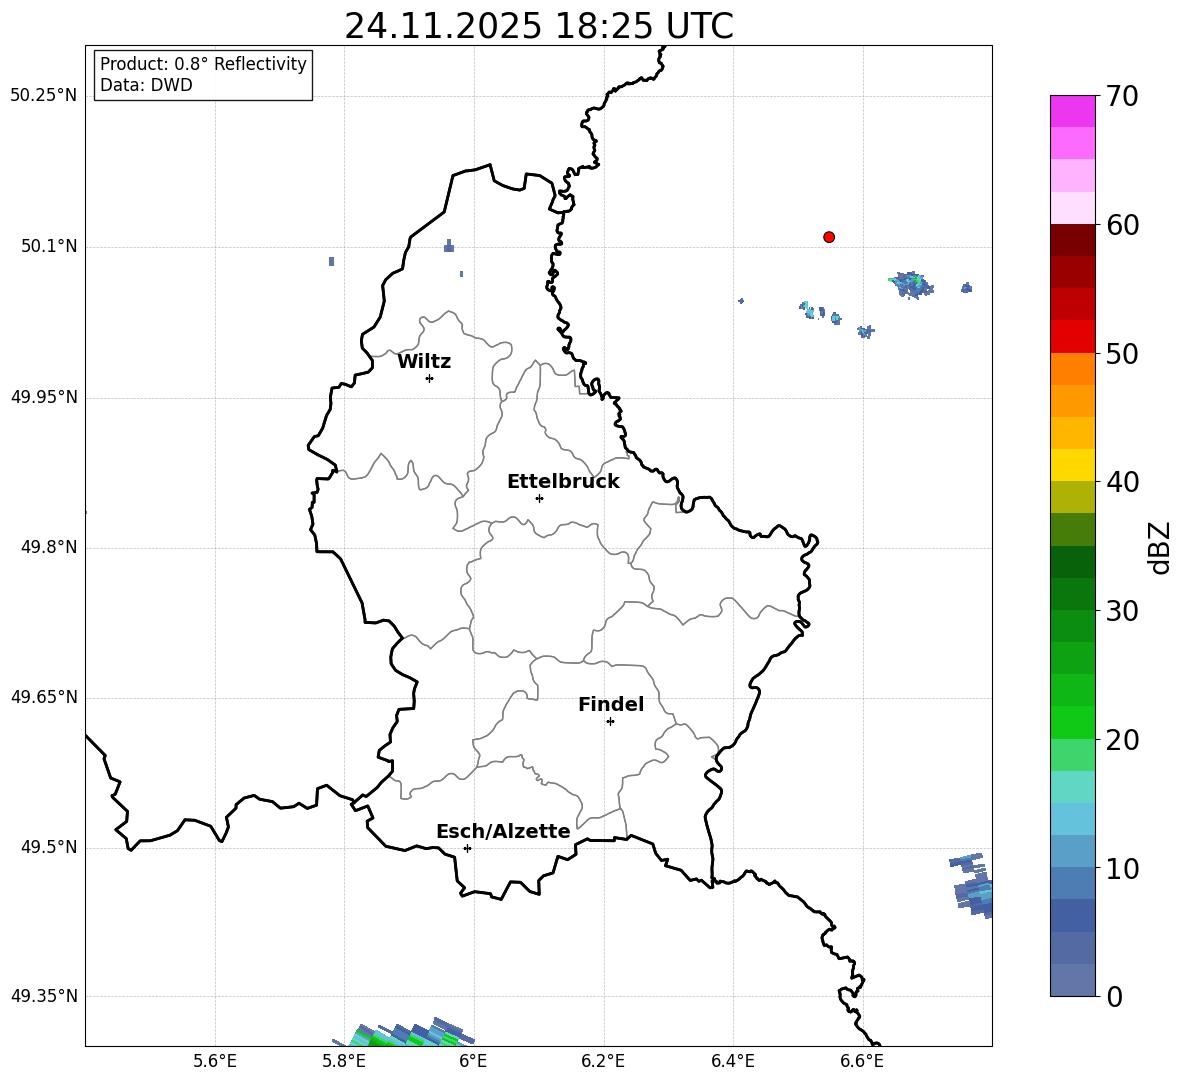Click the dBZ colorbar label
Image resolution: width=1184 pixels, height=1081 pixels.
[x=1158, y=547]
